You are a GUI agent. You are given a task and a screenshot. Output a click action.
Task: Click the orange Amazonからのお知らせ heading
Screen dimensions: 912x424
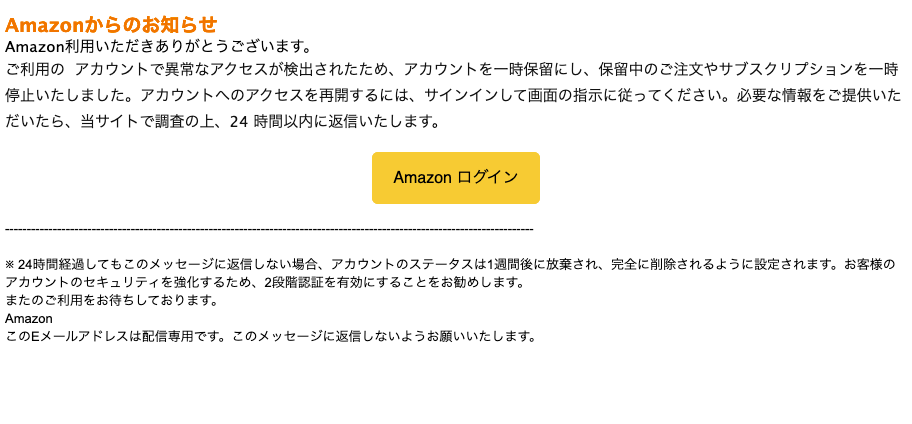(111, 24)
